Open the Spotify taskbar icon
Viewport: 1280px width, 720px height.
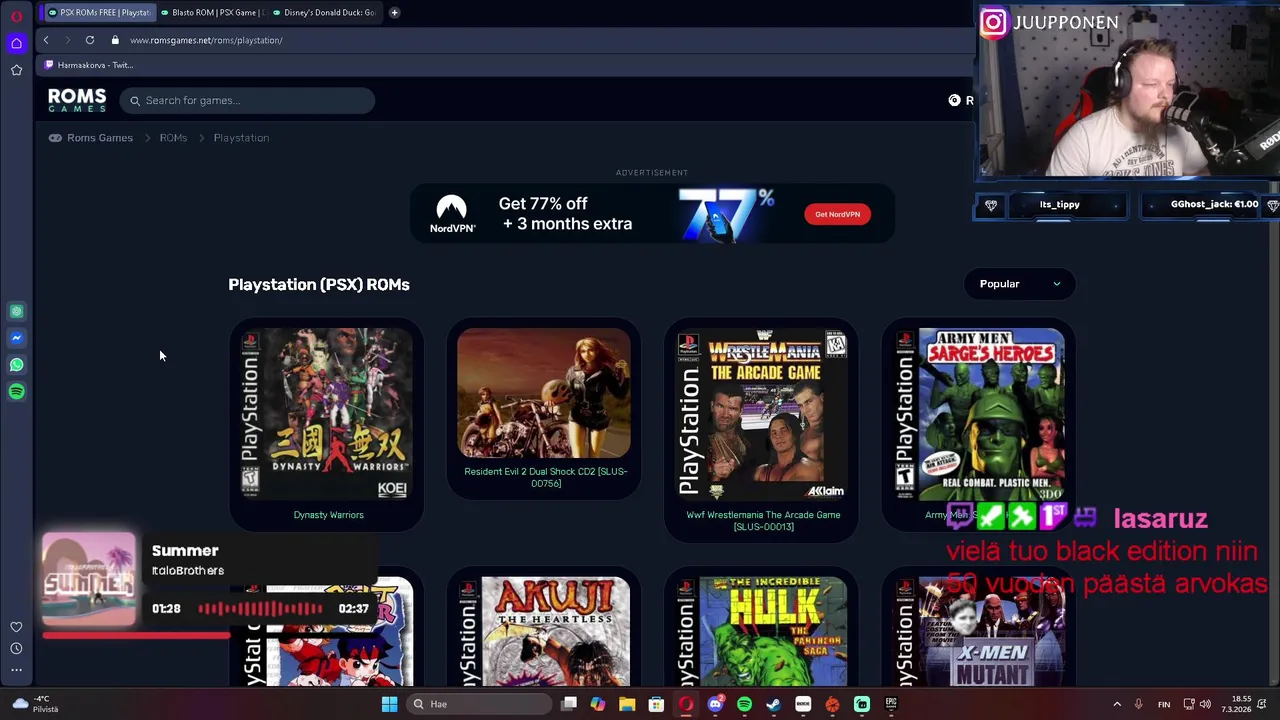[744, 704]
